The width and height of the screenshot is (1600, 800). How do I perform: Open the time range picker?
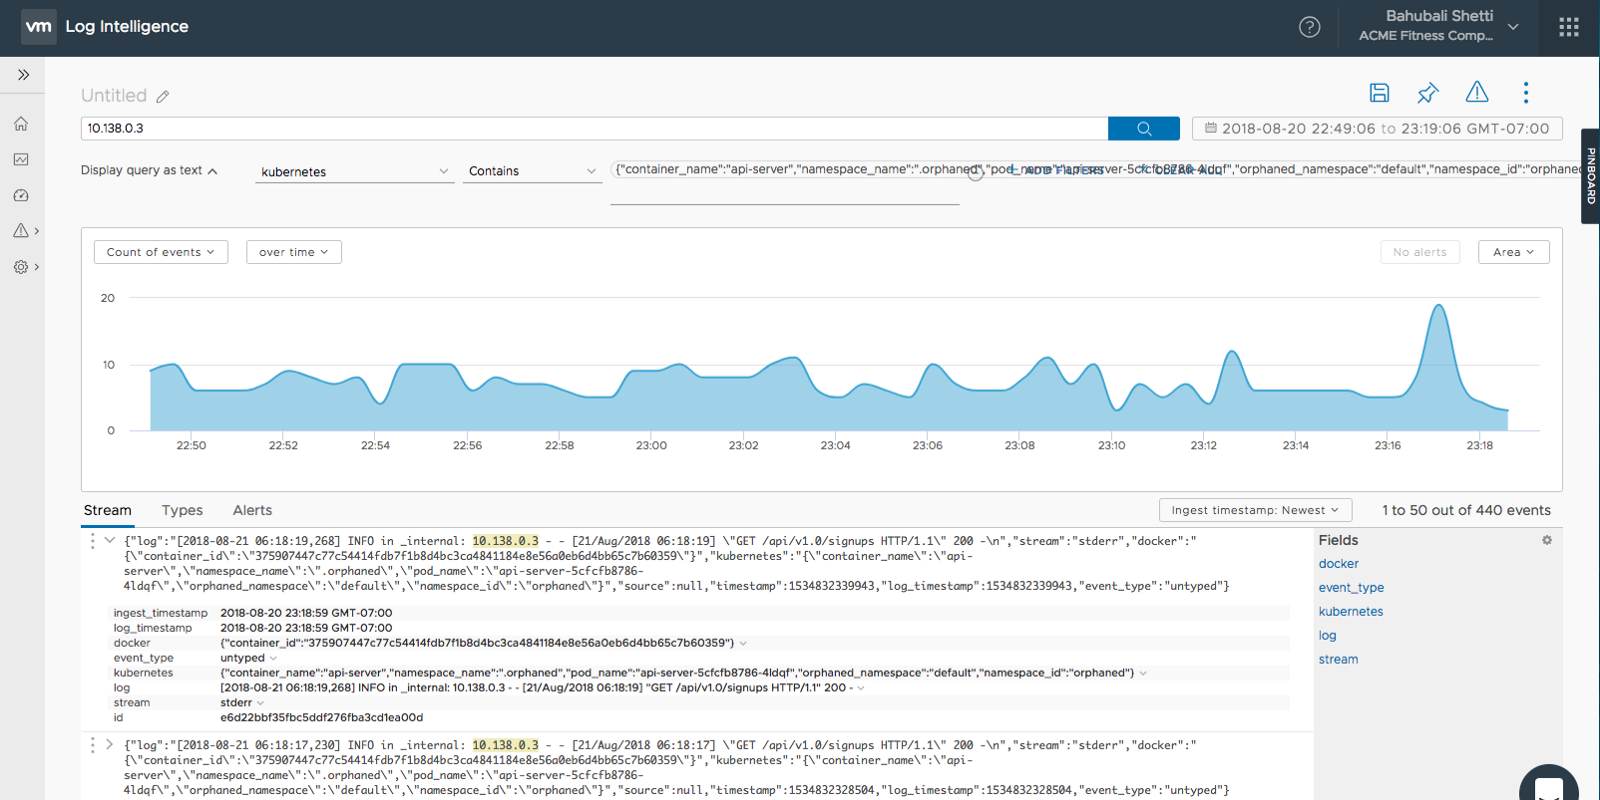[1377, 128]
